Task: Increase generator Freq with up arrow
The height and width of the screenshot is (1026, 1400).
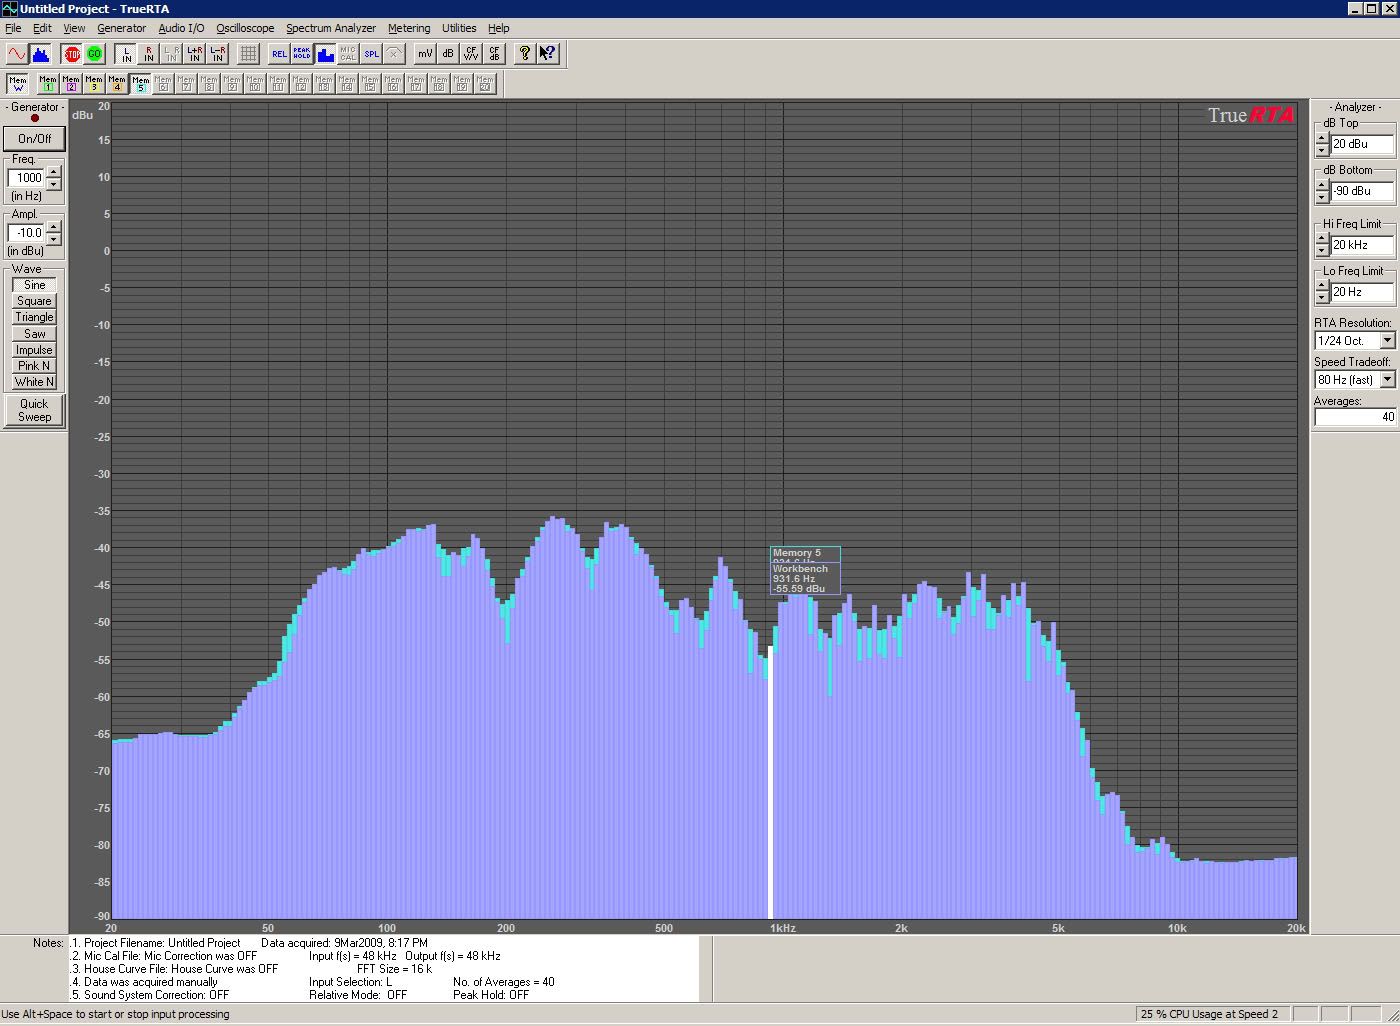Action: (x=54, y=173)
